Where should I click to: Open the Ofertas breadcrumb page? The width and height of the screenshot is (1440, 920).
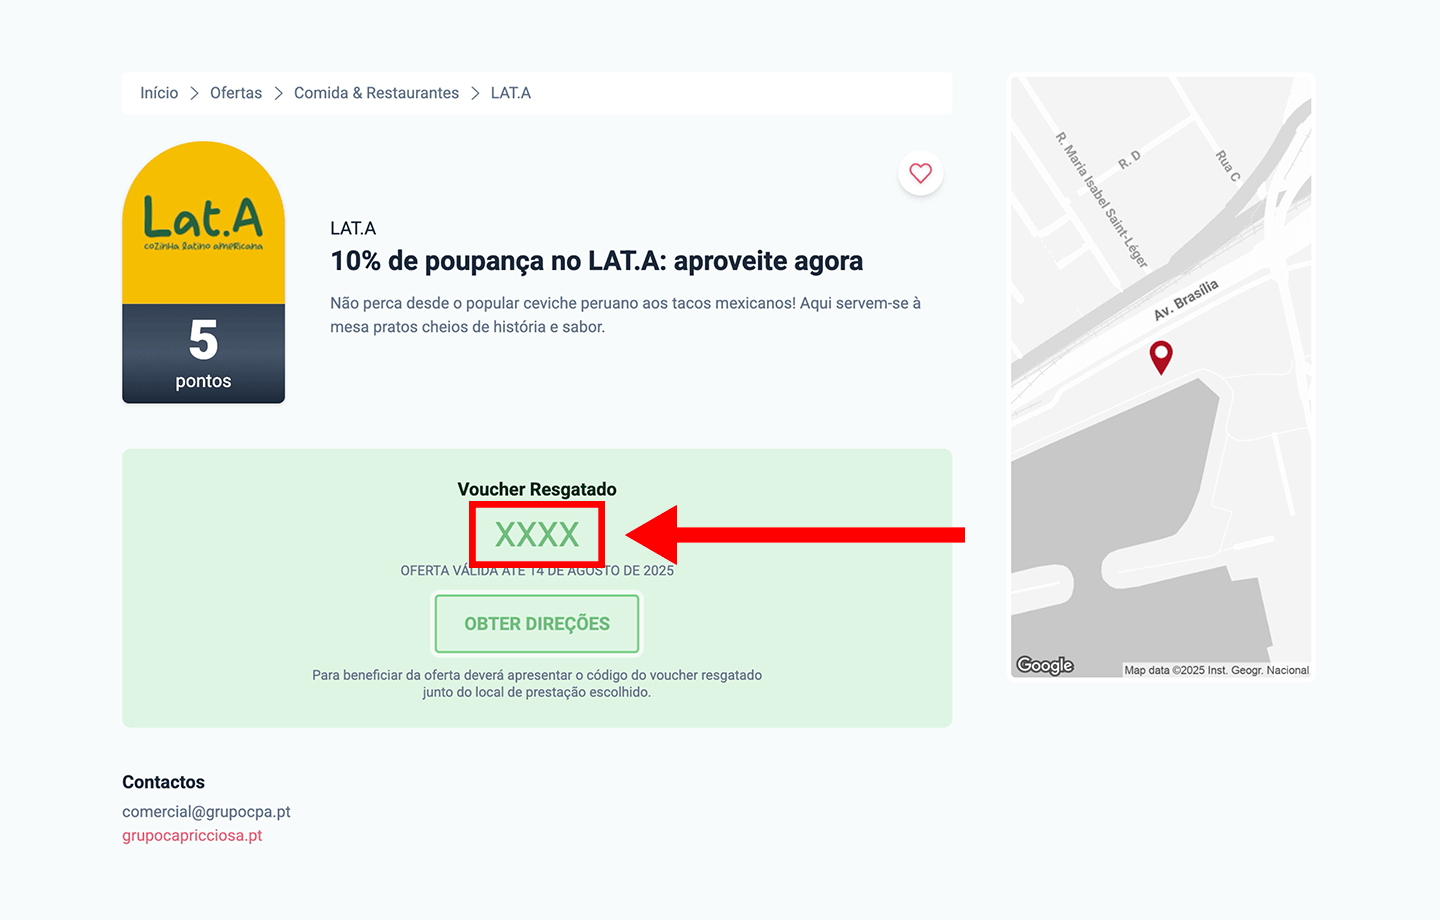coord(236,92)
